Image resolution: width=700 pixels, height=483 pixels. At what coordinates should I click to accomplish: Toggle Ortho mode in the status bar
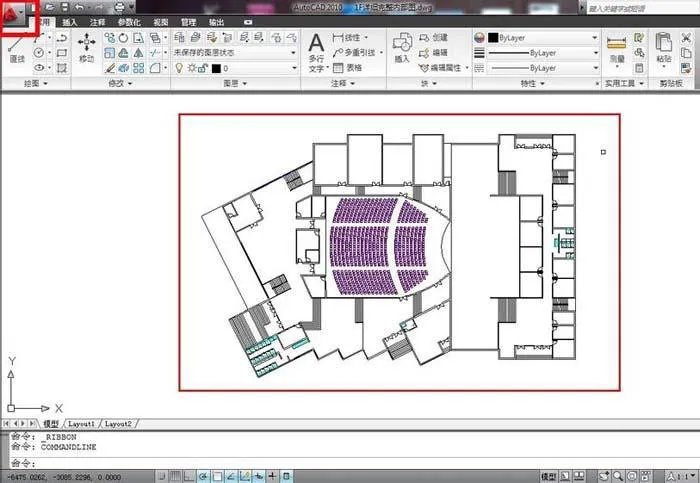(x=190, y=476)
